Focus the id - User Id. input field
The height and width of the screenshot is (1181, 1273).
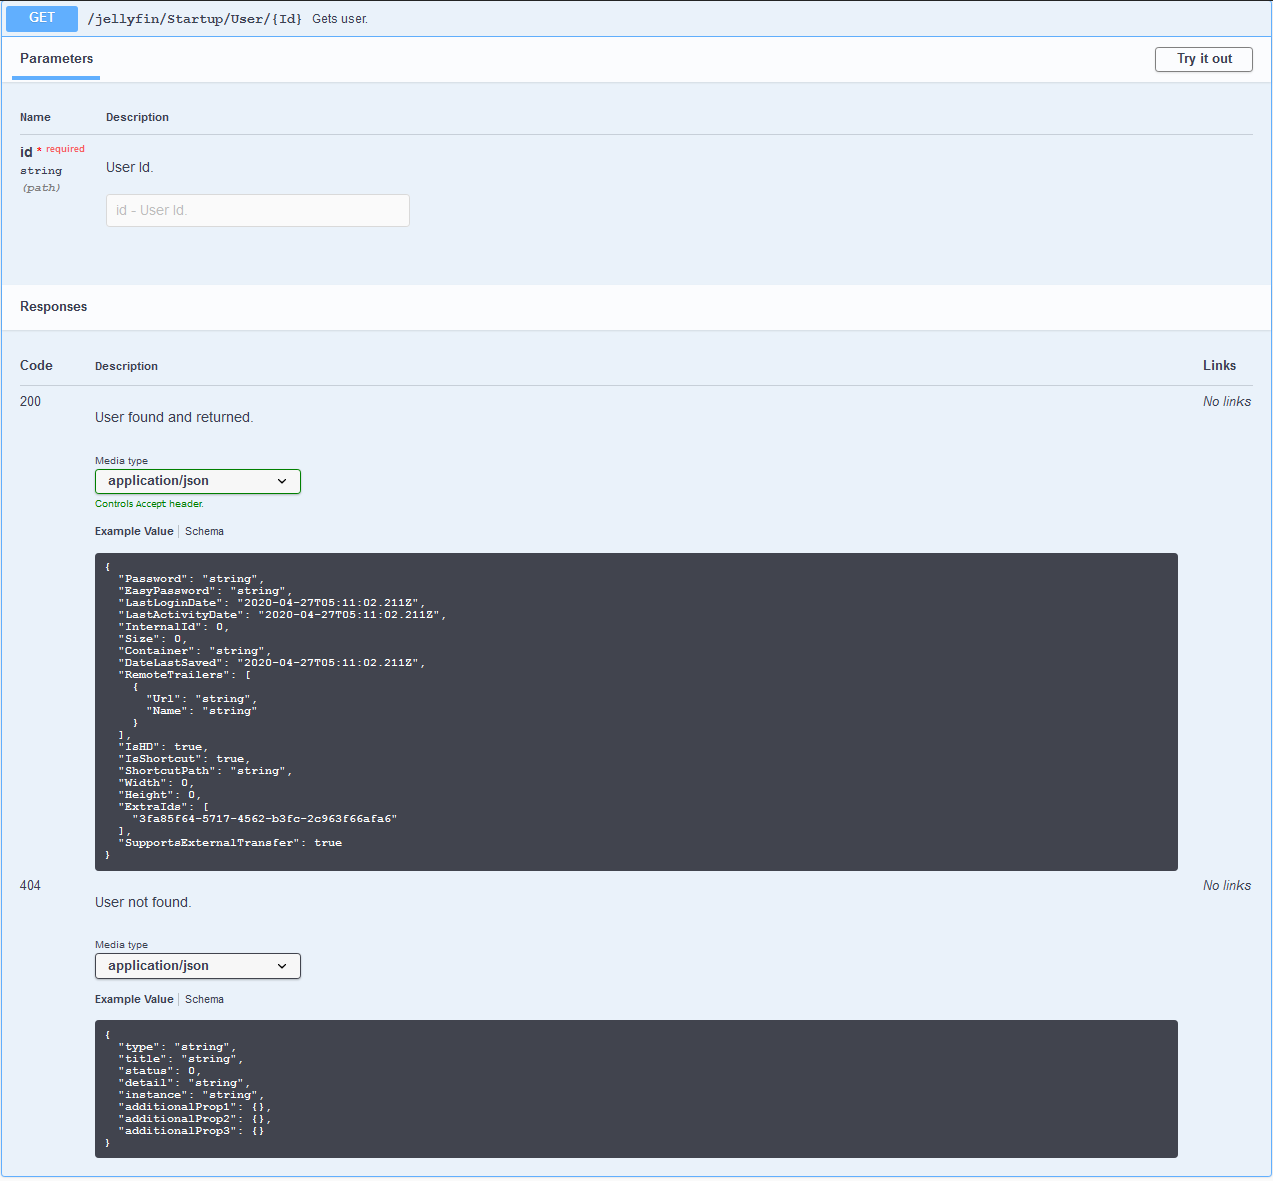[258, 210]
